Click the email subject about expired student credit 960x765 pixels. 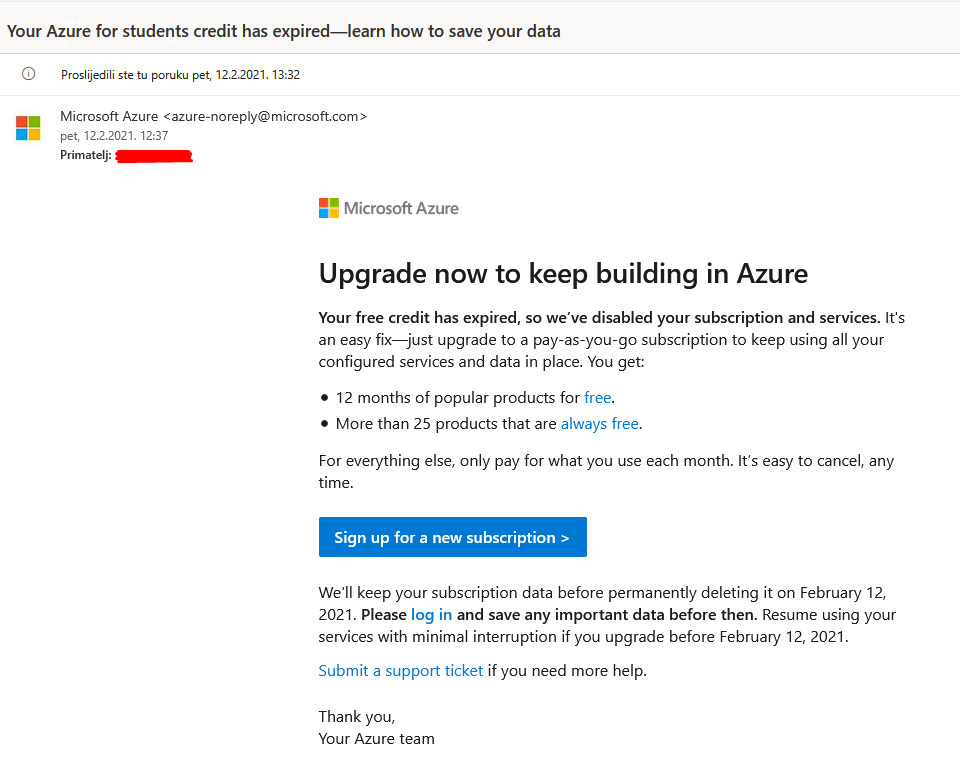point(283,31)
